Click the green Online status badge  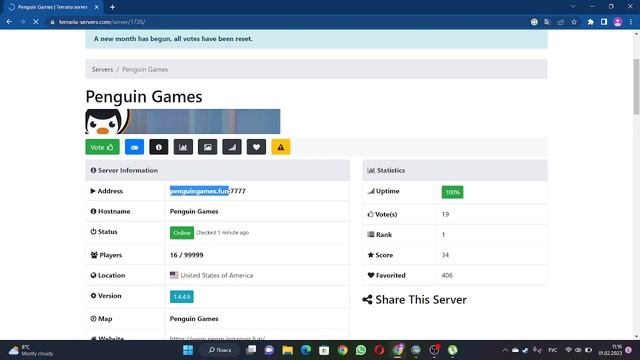(x=182, y=233)
